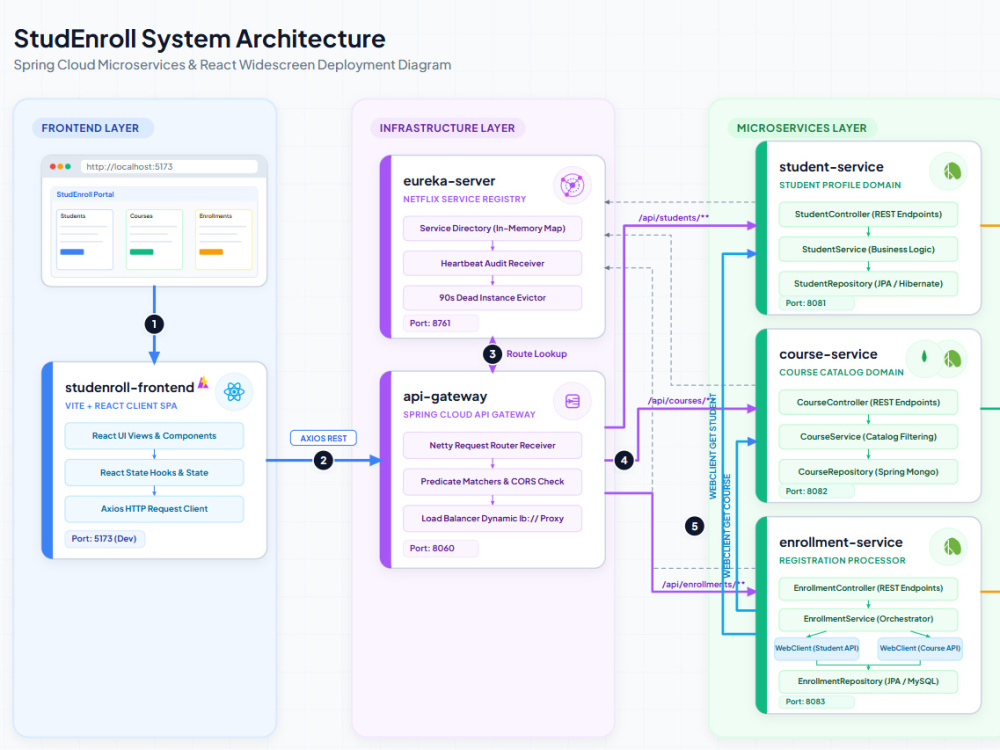1000x750 pixels.
Task: Click the /api/students/** route label
Action: point(673,217)
